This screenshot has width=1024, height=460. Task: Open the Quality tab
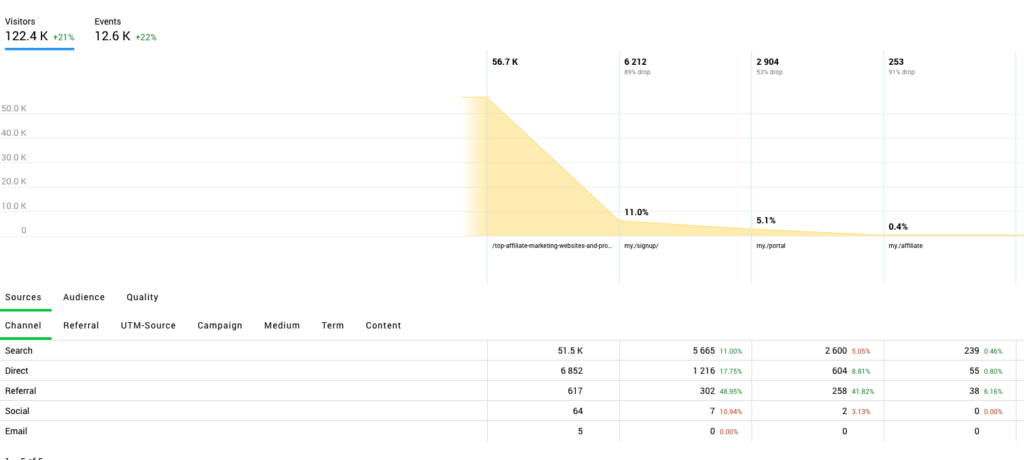(142, 297)
